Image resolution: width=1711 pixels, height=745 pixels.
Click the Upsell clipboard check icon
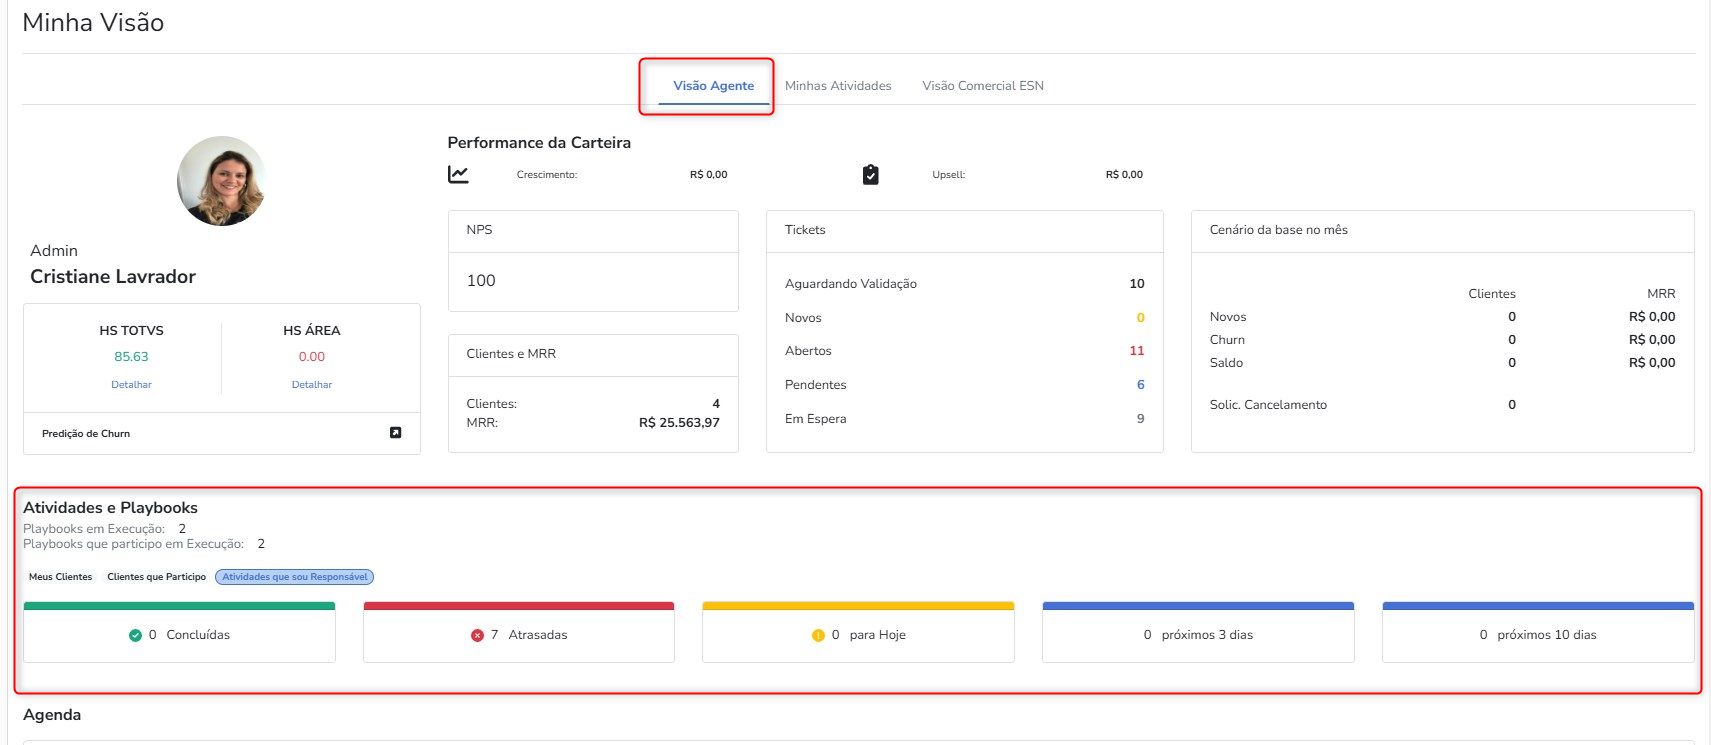click(870, 175)
